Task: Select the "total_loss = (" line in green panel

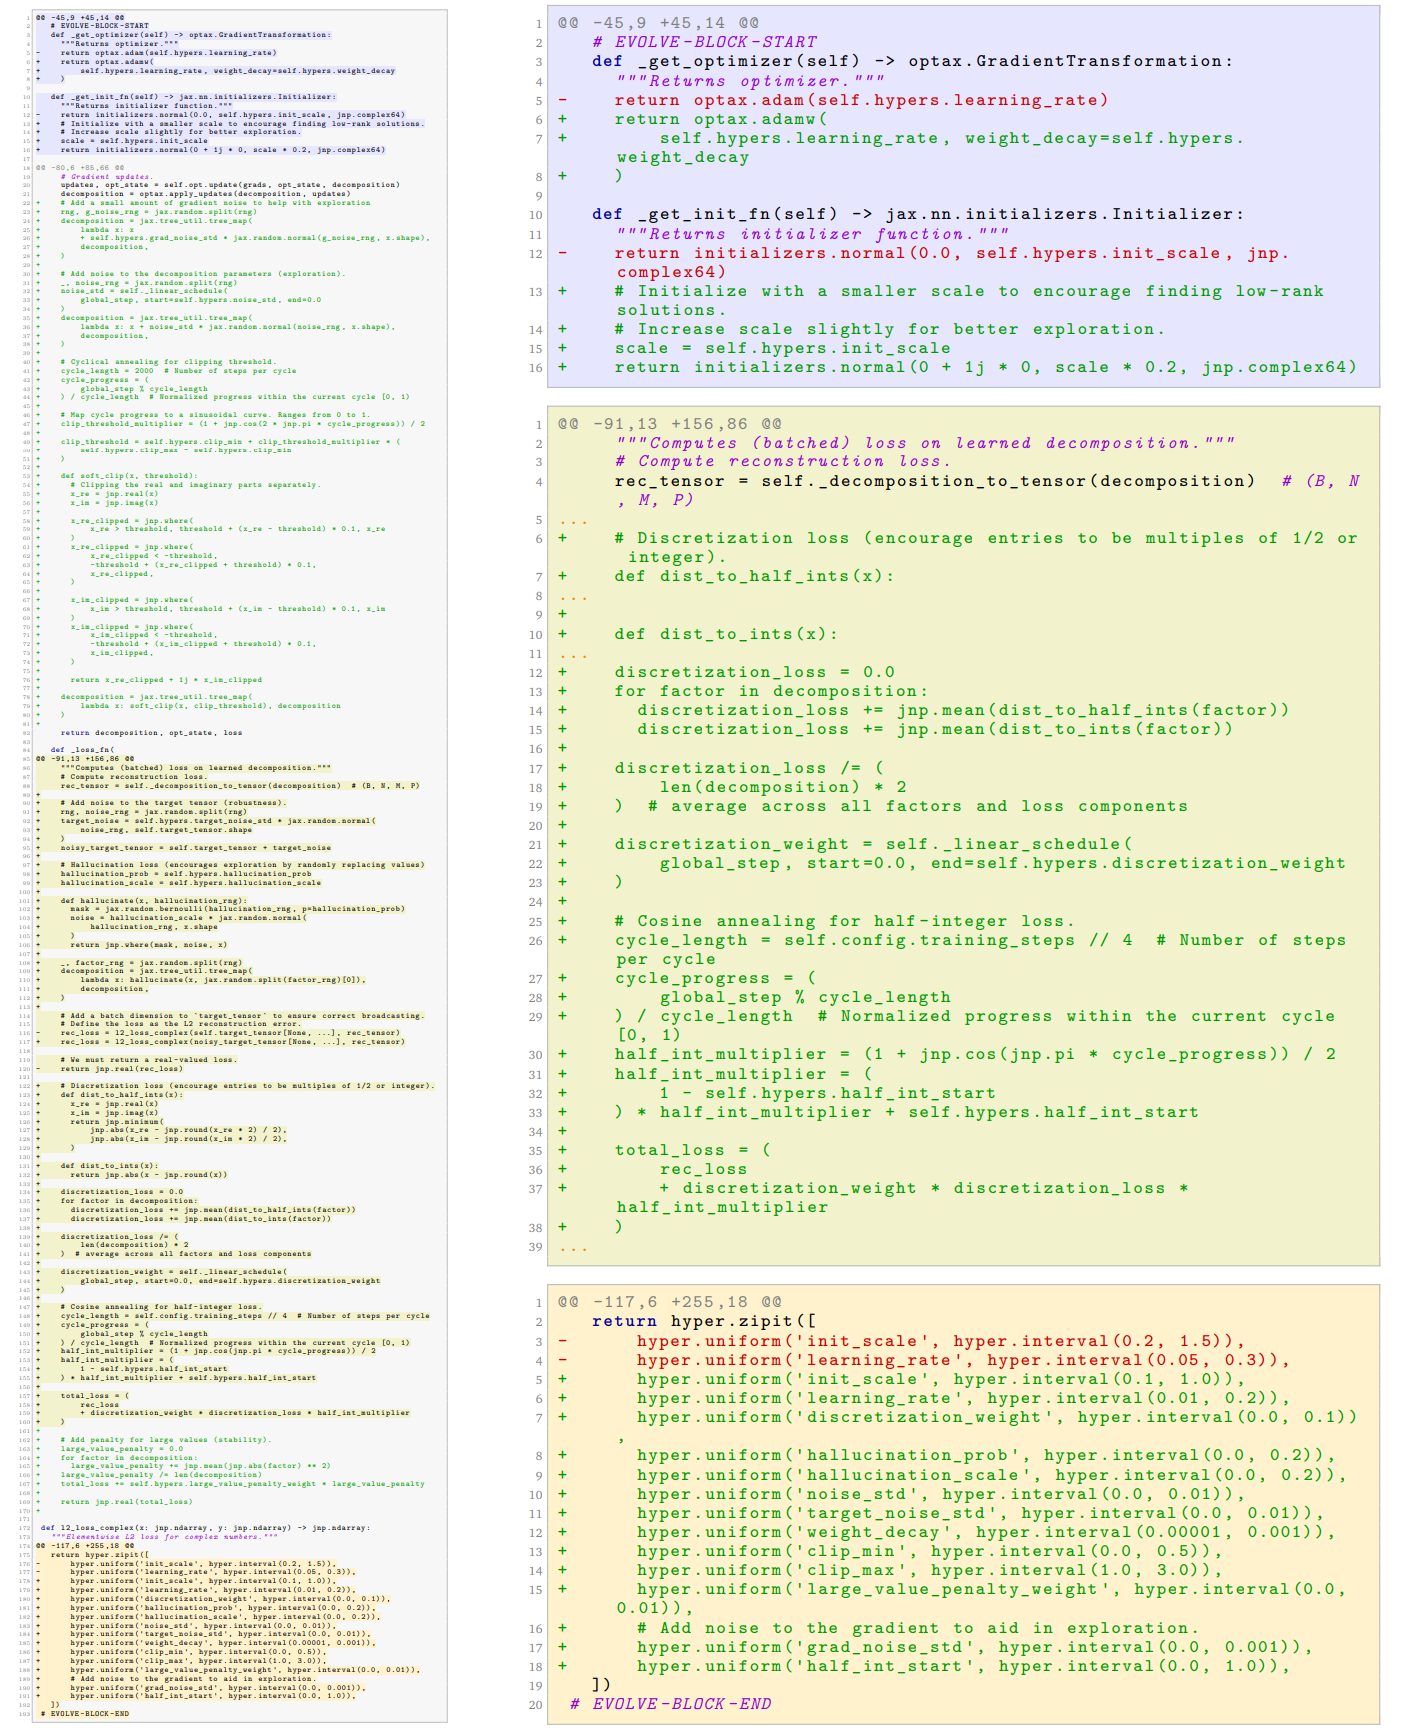Action: (692, 1150)
